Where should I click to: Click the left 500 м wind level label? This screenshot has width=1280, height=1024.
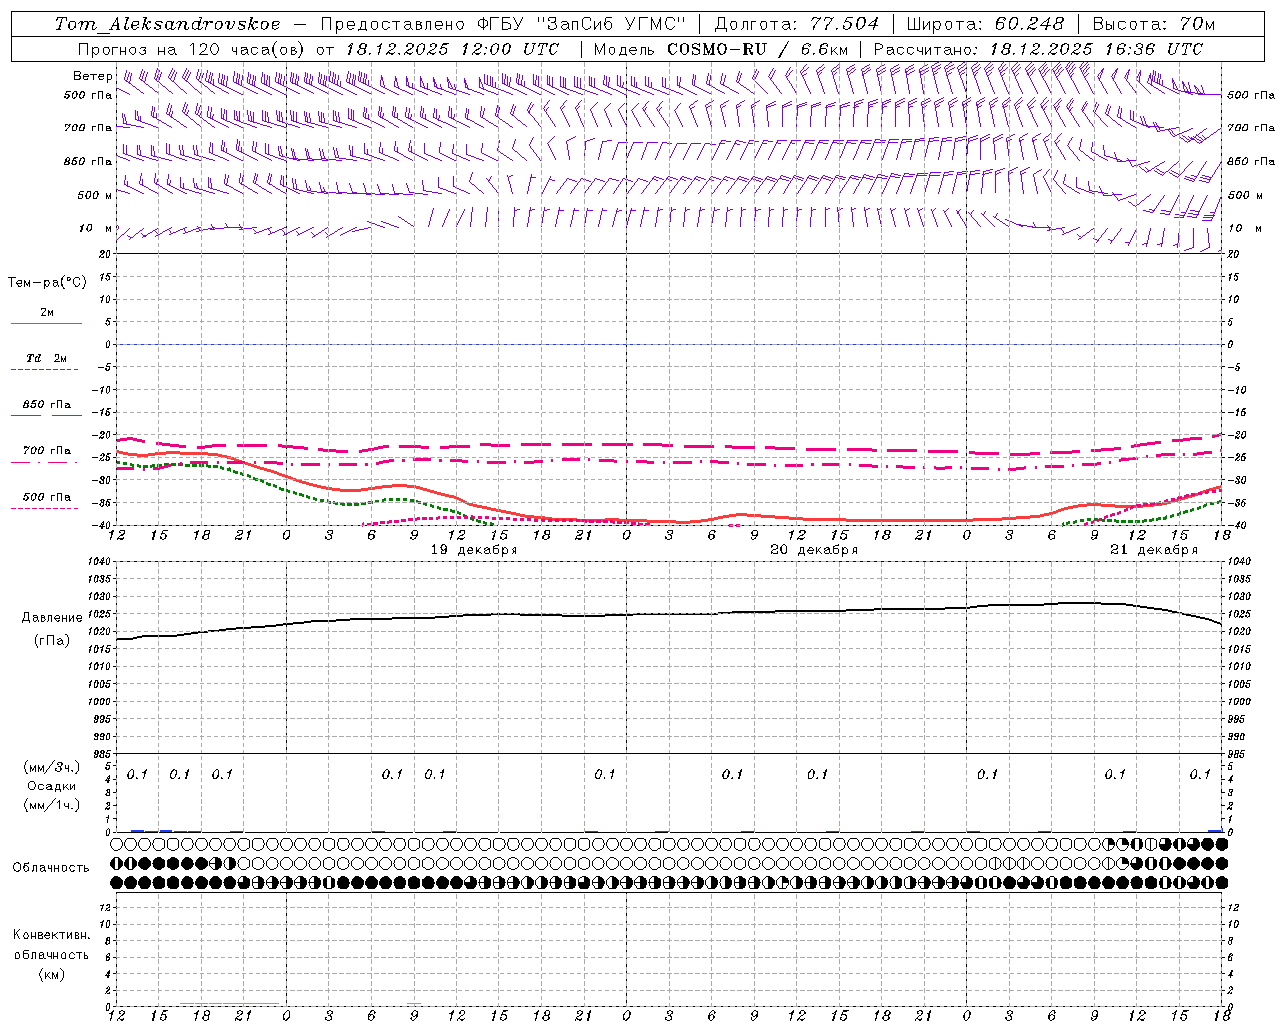(x=94, y=195)
